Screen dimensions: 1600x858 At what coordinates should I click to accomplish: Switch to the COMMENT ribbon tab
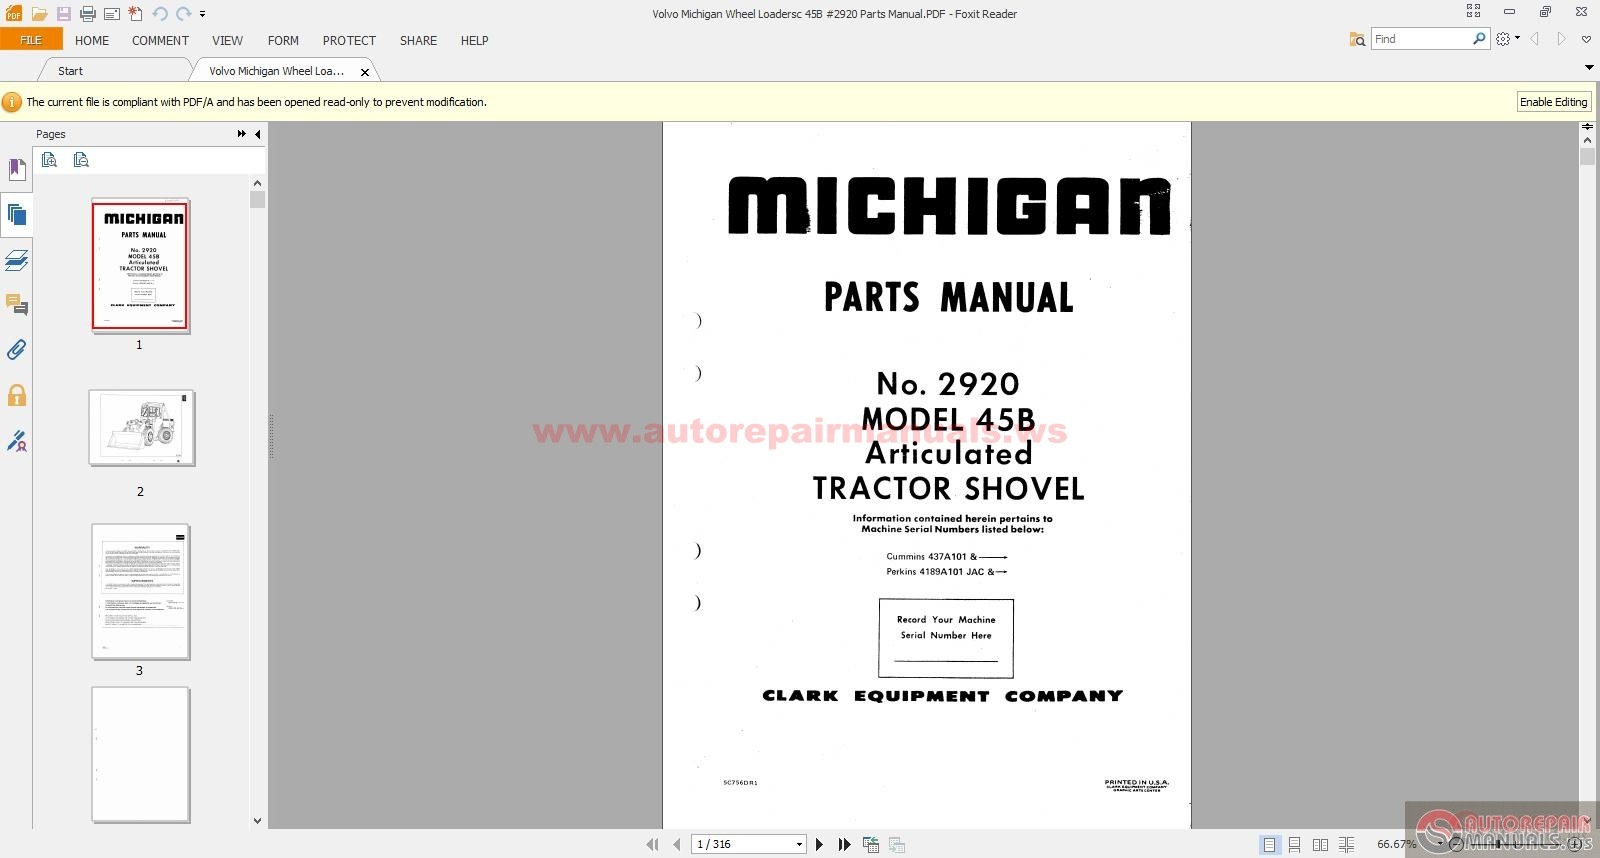(160, 40)
